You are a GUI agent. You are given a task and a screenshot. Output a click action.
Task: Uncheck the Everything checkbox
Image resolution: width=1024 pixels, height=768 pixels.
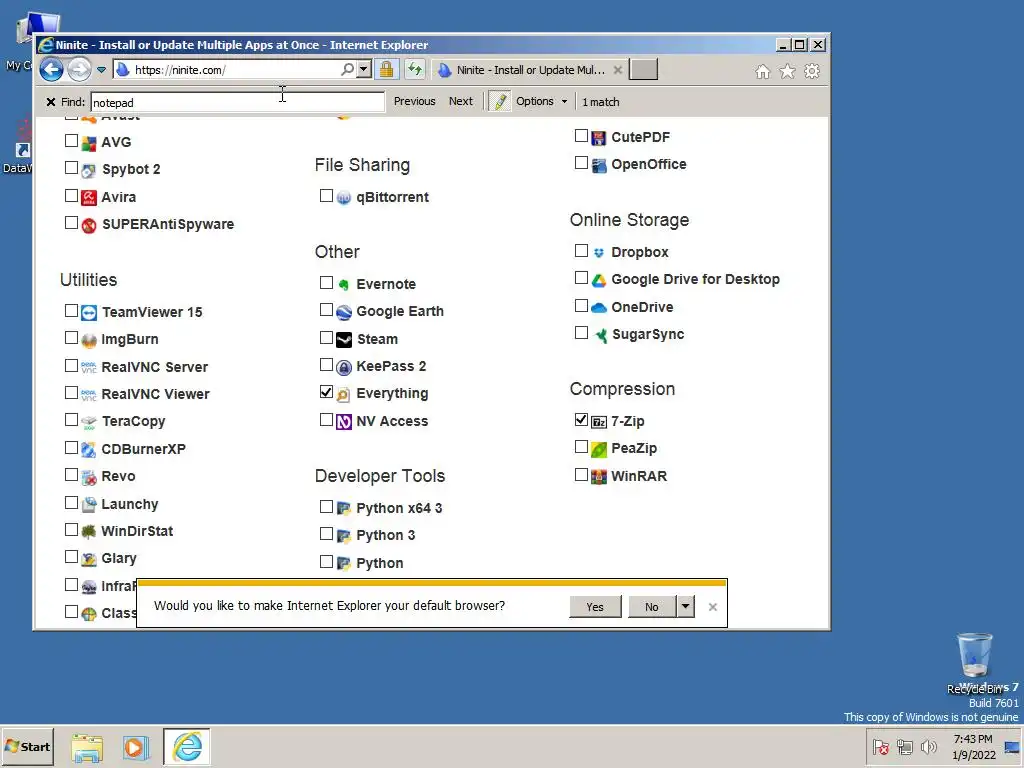[x=327, y=392]
